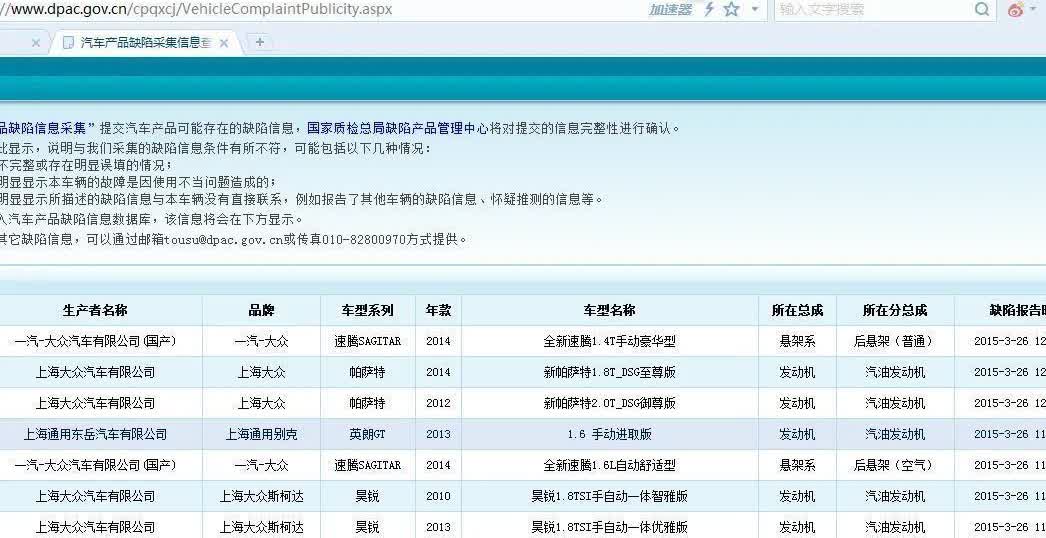Select the 汽车产品缺陷采集信息 tab
The image size is (1046, 538).
click(143, 43)
